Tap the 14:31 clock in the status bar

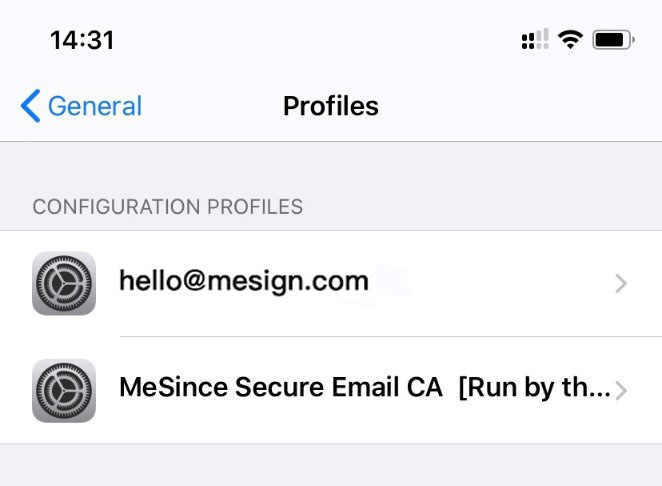pyautogui.click(x=82, y=40)
